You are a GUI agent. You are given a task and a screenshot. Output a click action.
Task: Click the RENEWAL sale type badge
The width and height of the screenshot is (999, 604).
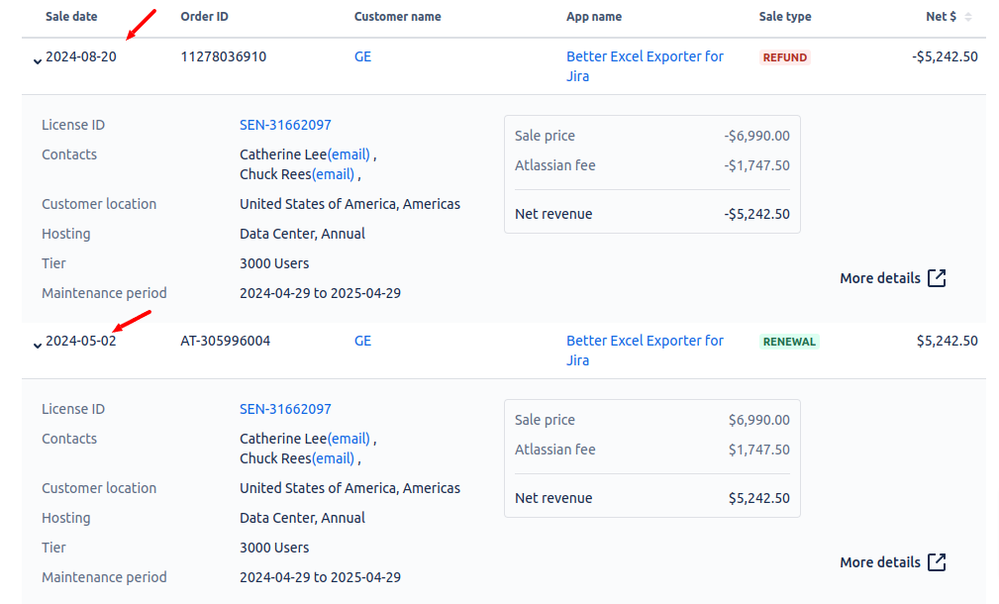pyautogui.click(x=789, y=342)
